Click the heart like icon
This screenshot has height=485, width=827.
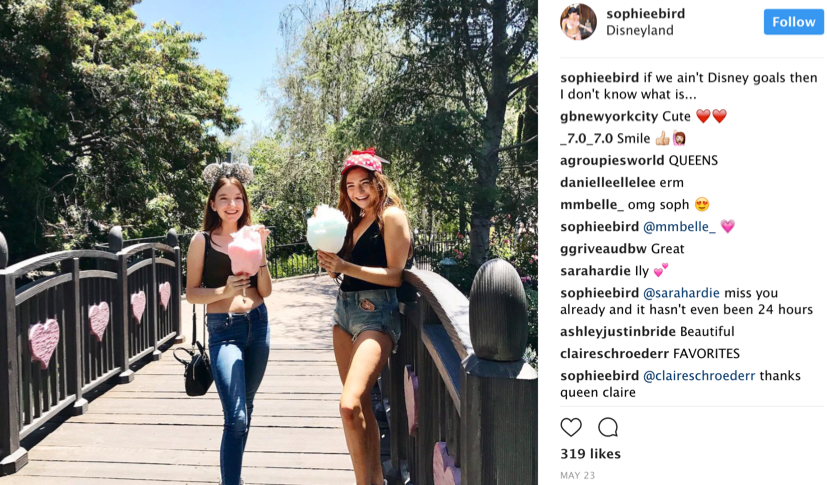pos(571,427)
